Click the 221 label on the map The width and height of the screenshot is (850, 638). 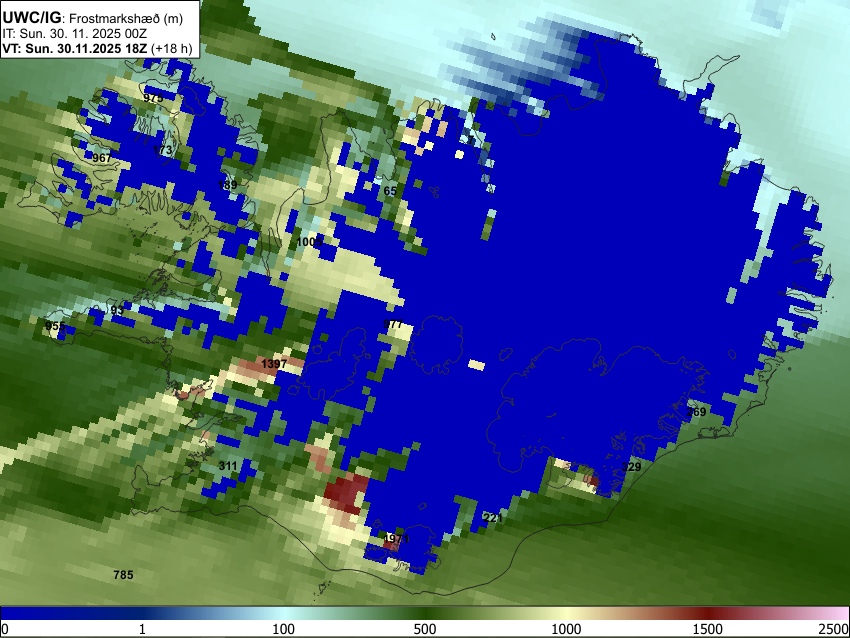(493, 518)
